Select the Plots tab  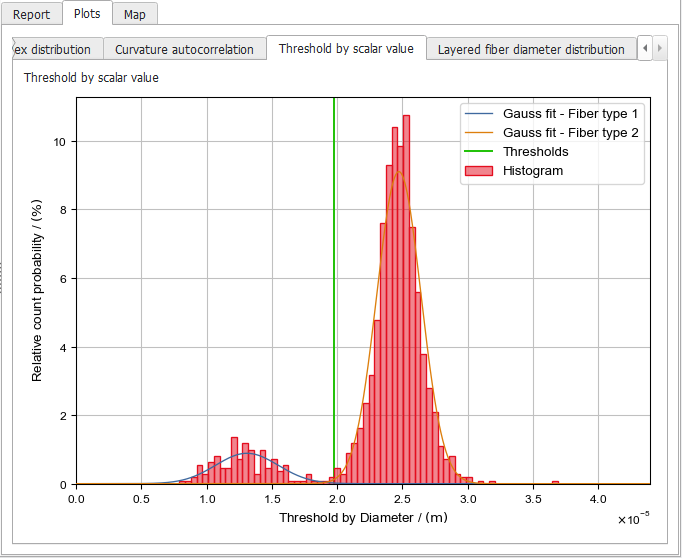(87, 13)
